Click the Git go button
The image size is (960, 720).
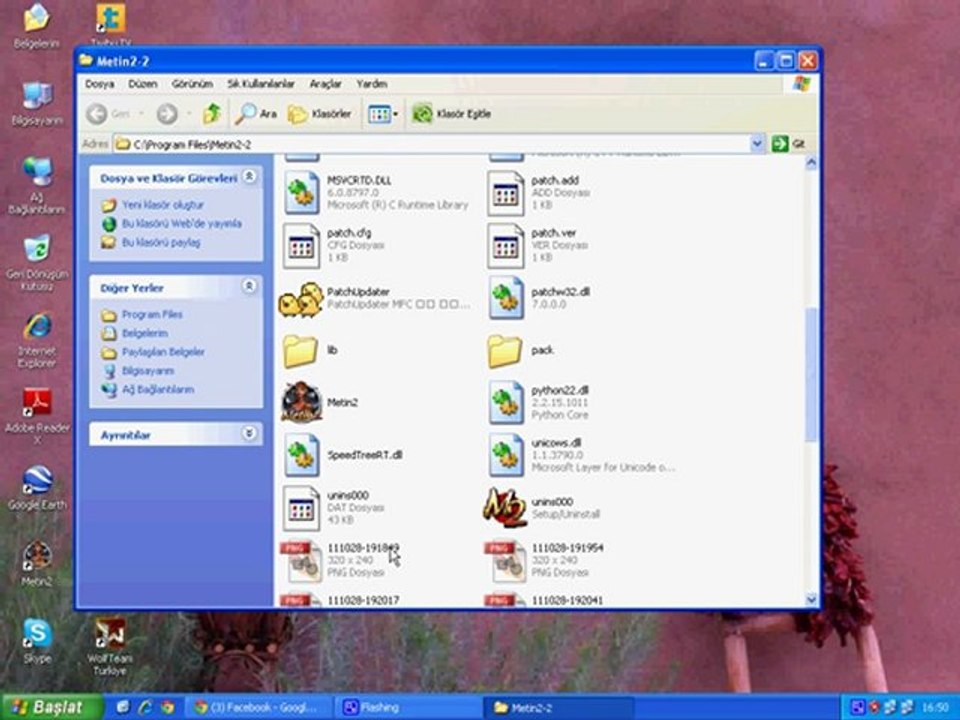click(x=789, y=144)
